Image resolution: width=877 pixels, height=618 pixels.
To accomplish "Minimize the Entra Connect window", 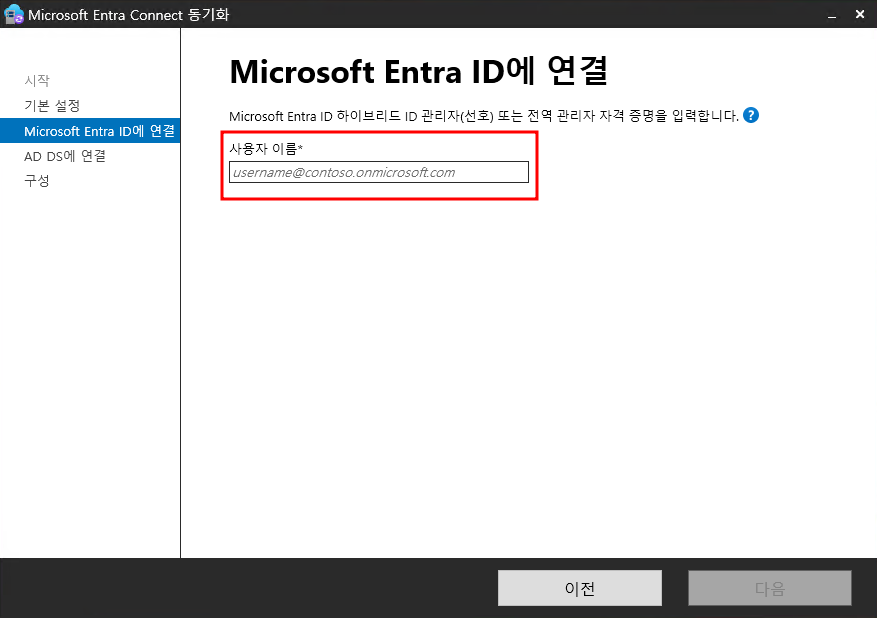I will (832, 15).
